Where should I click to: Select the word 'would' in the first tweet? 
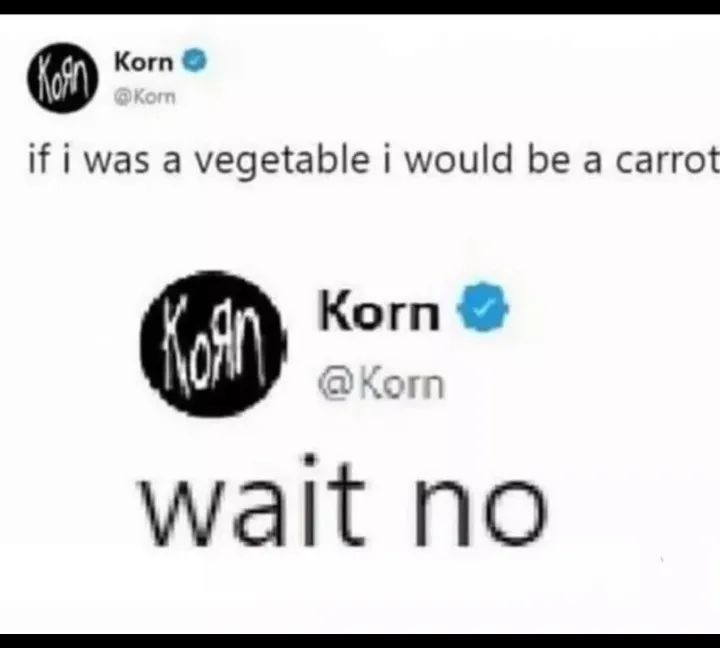[458, 159]
